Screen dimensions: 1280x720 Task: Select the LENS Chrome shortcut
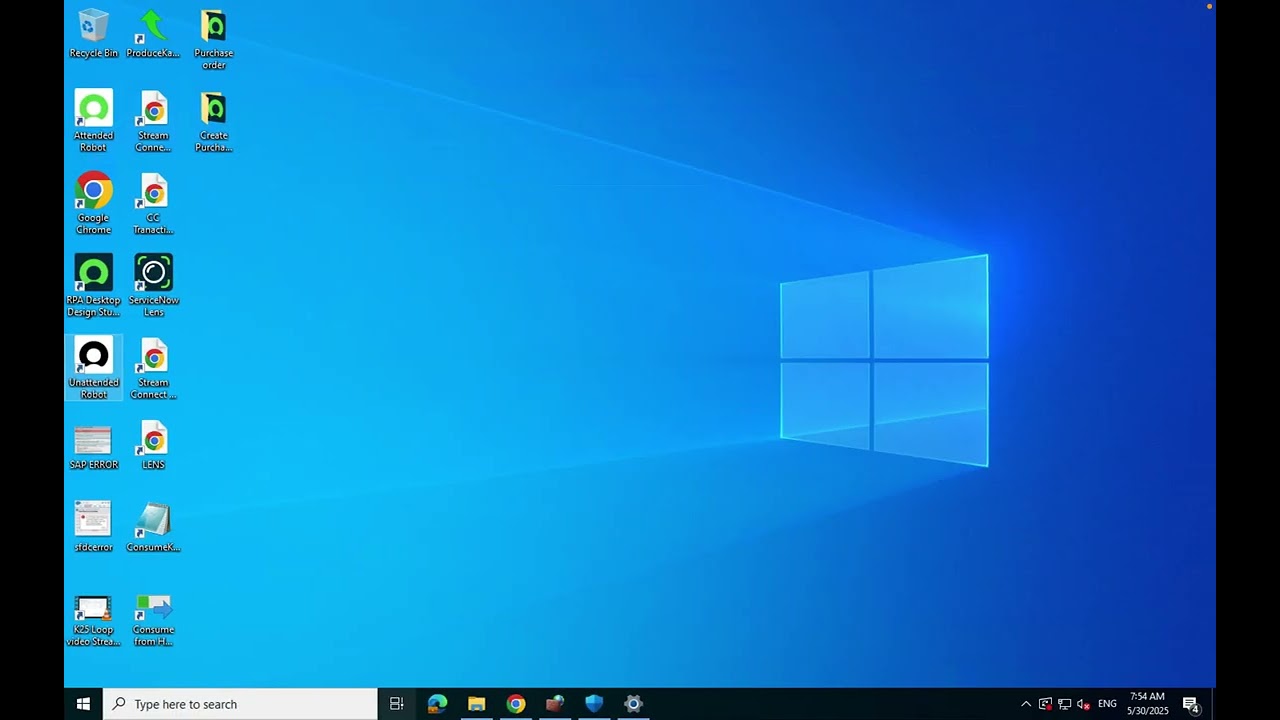pyautogui.click(x=153, y=445)
